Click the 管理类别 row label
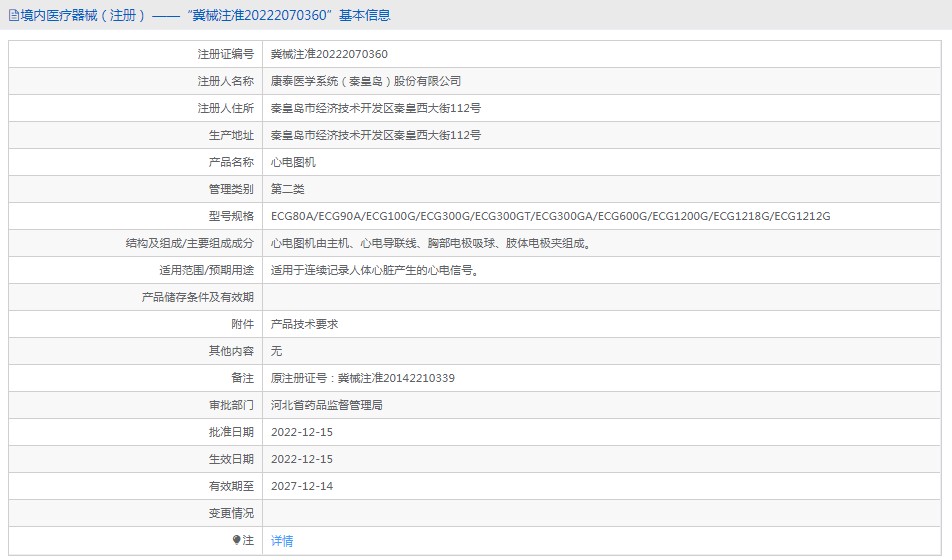This screenshot has height=560, width=952. pos(231,189)
